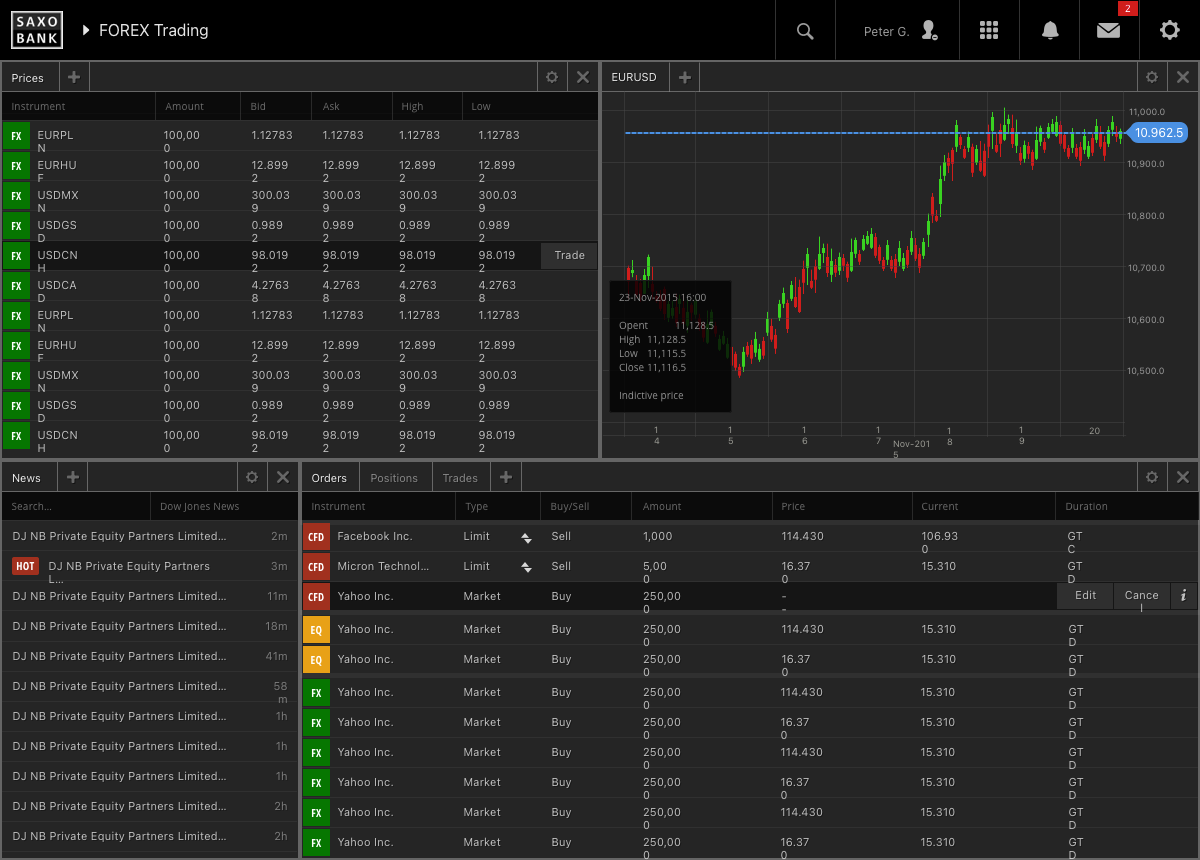Change Micron Technology order type arrows
Screen dimensions: 1200x860
point(526,567)
